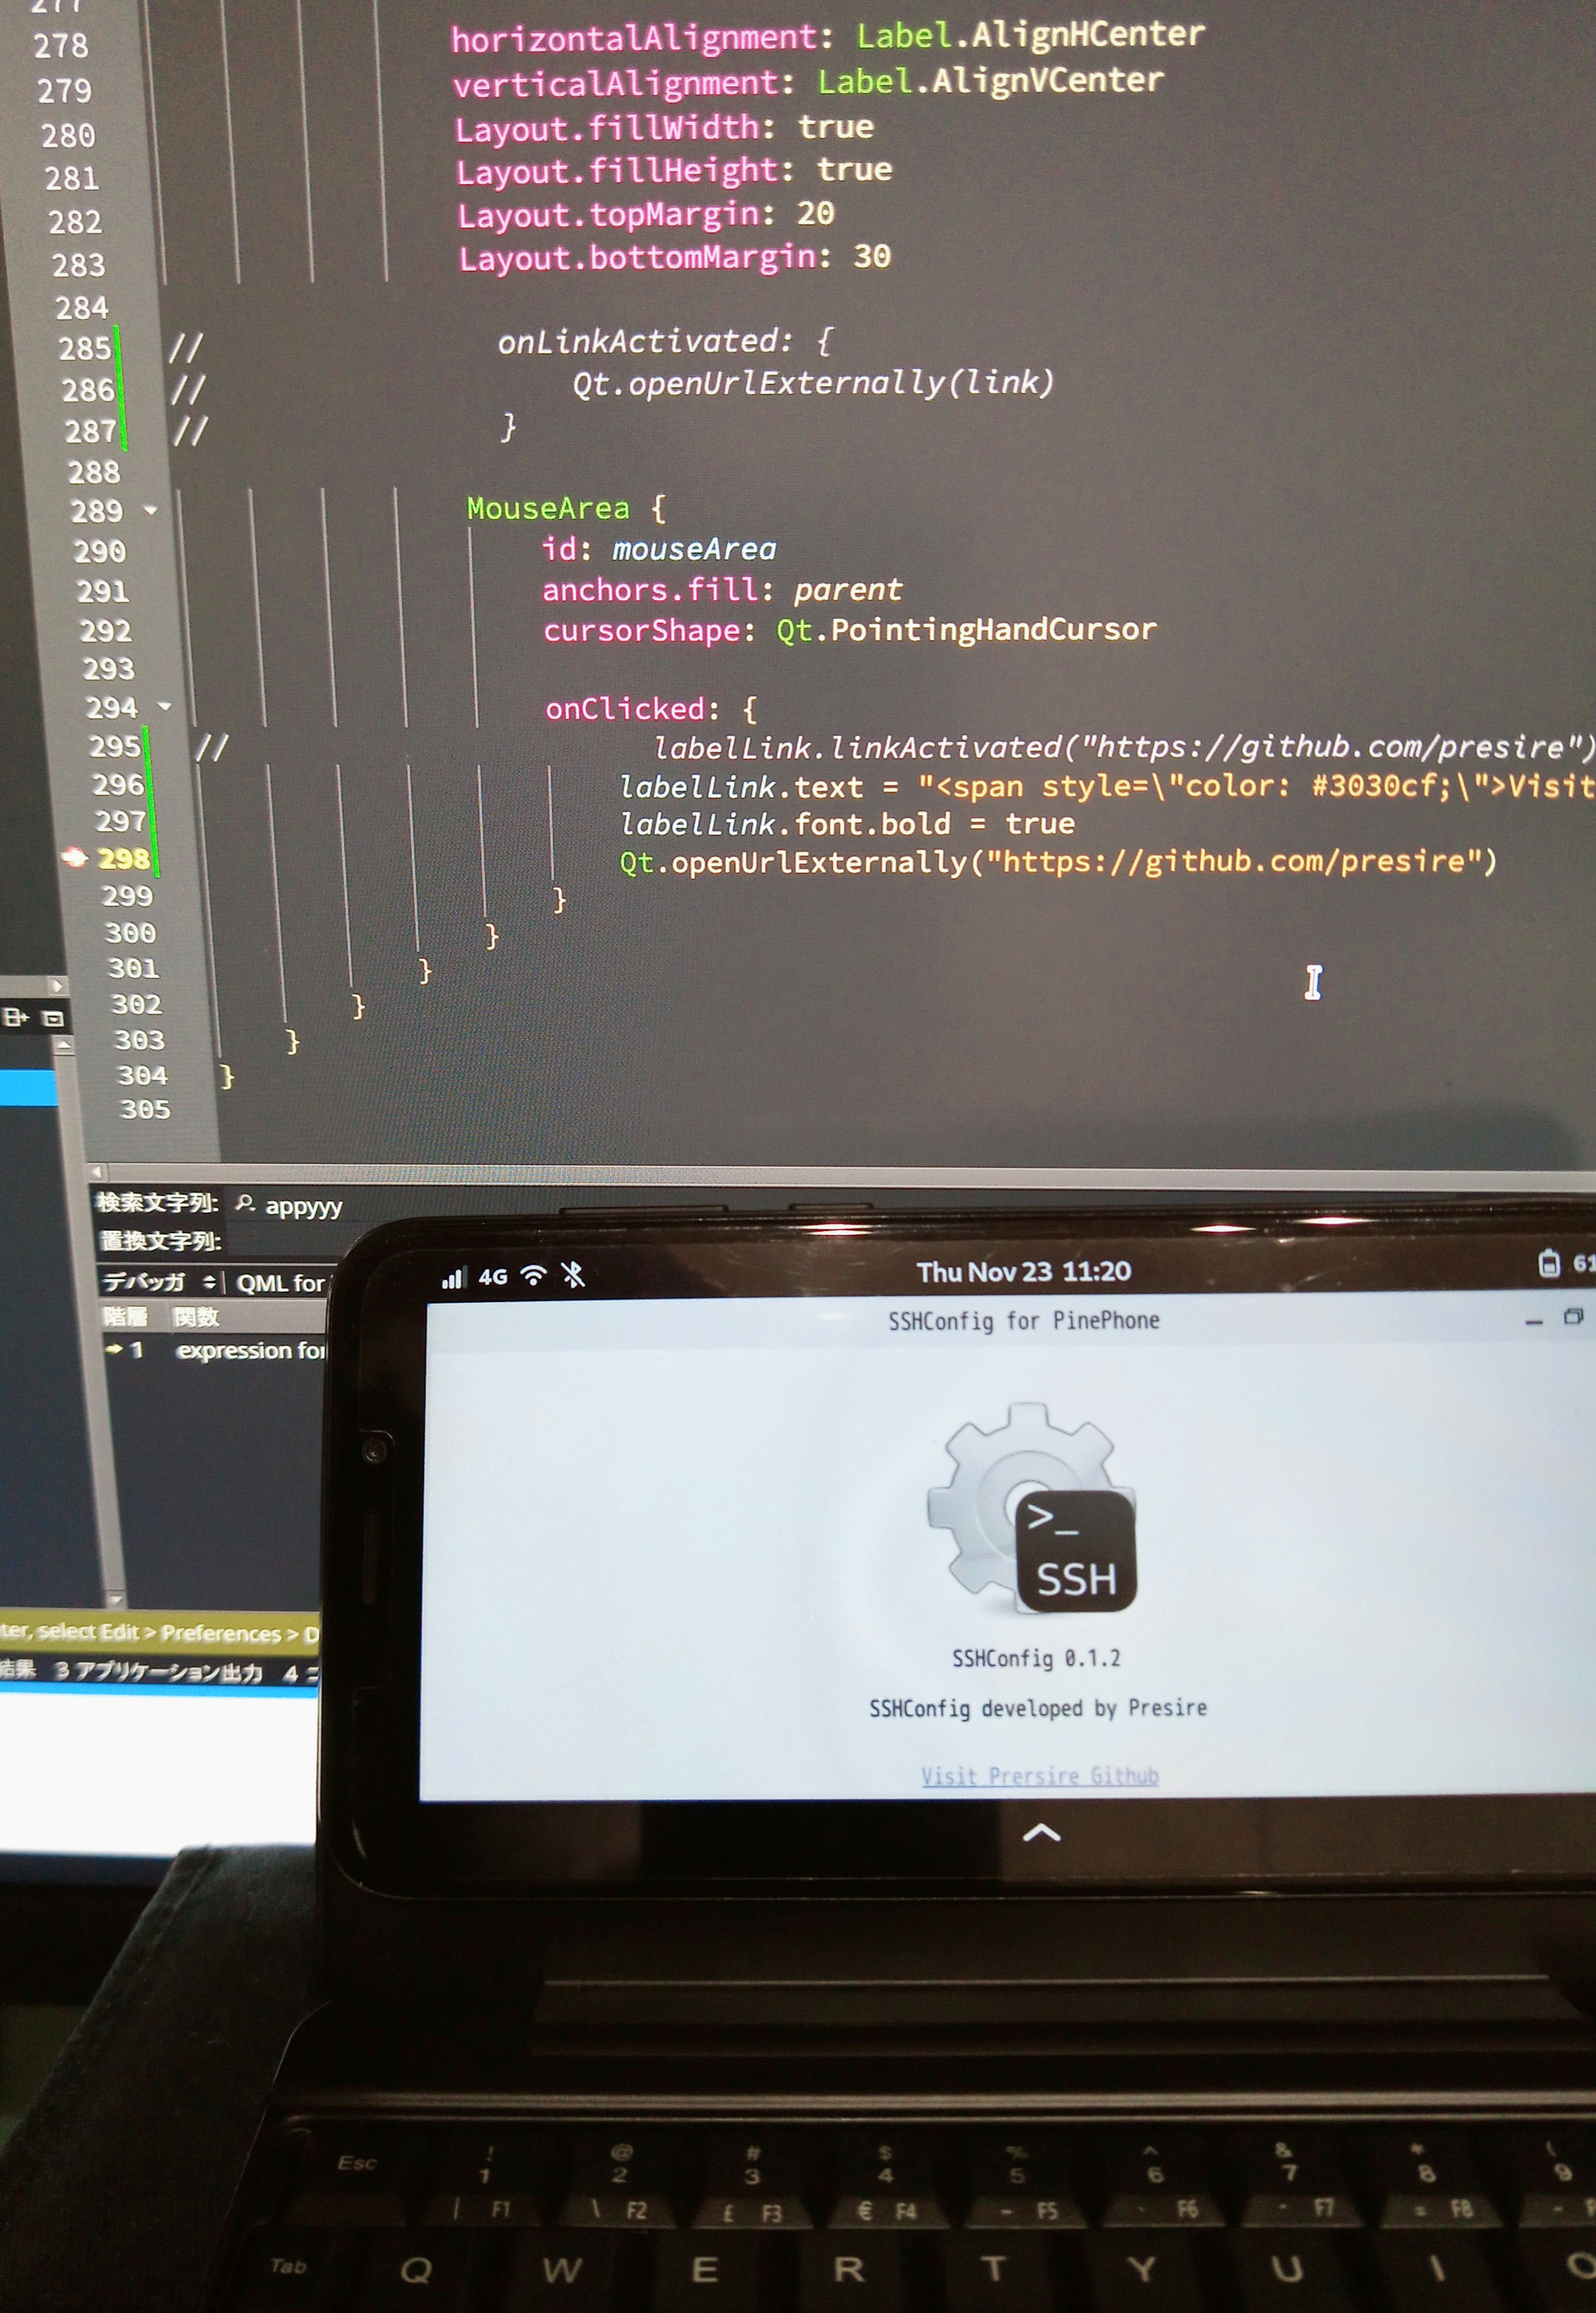Click the 4G indicator on the phone
This screenshot has height=2313, width=1596.
(x=493, y=1276)
